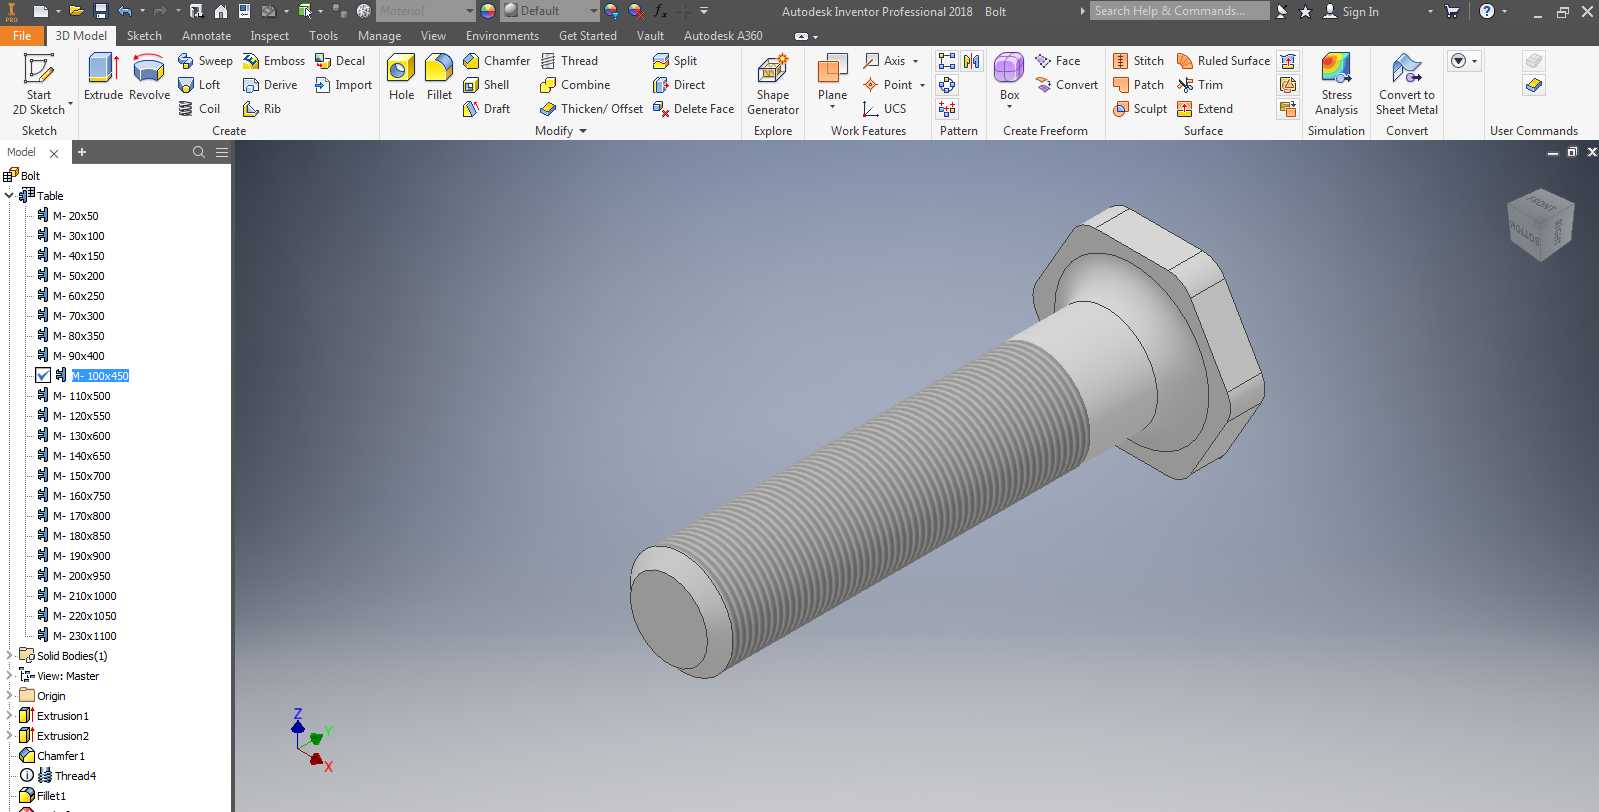Open the appearance color wheel swatch
1599x812 pixels.
[488, 11]
